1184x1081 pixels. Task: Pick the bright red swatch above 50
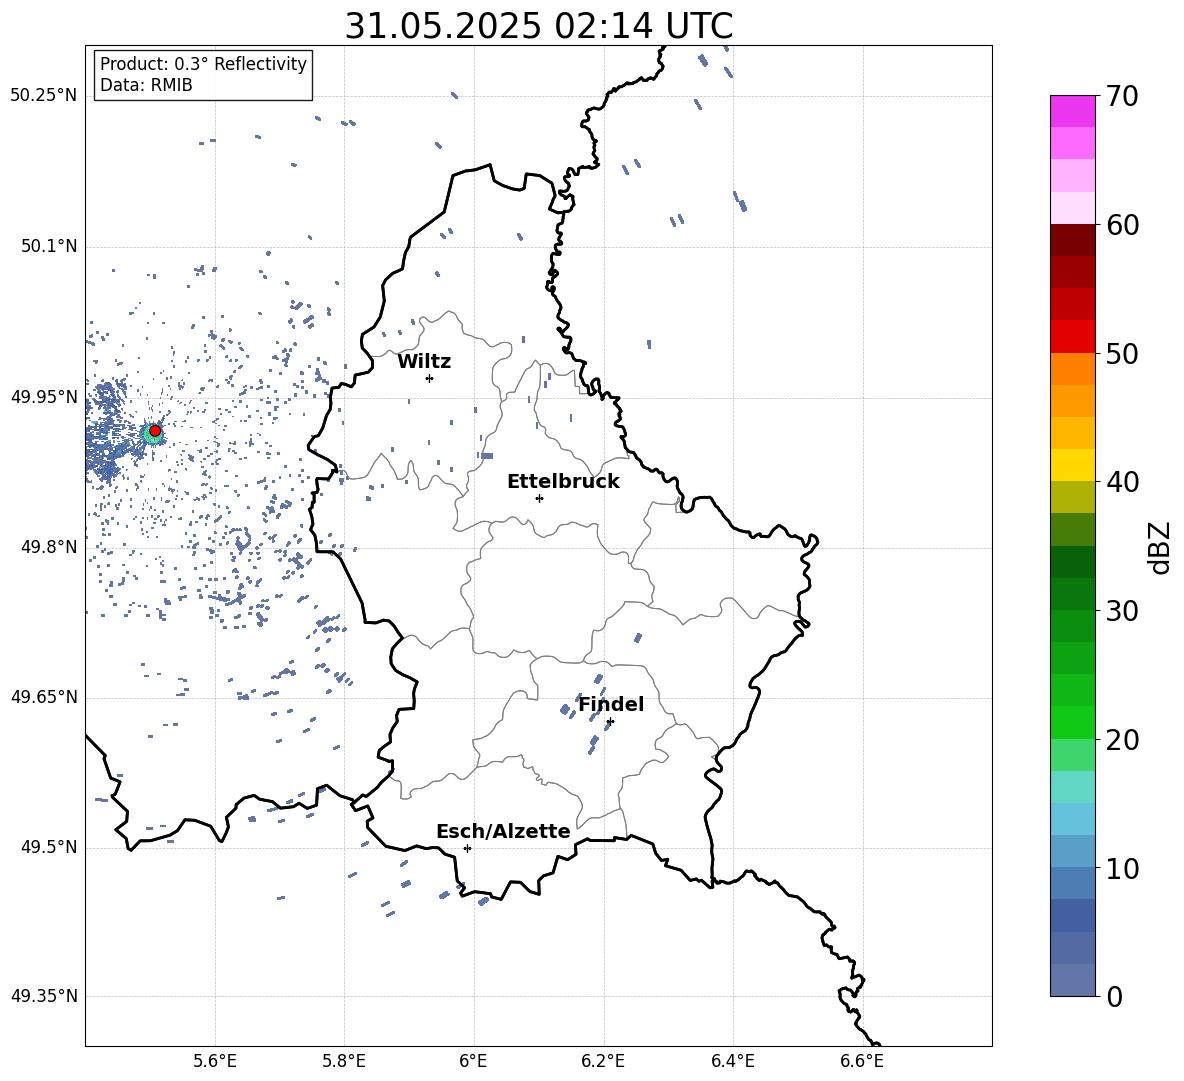click(1072, 337)
